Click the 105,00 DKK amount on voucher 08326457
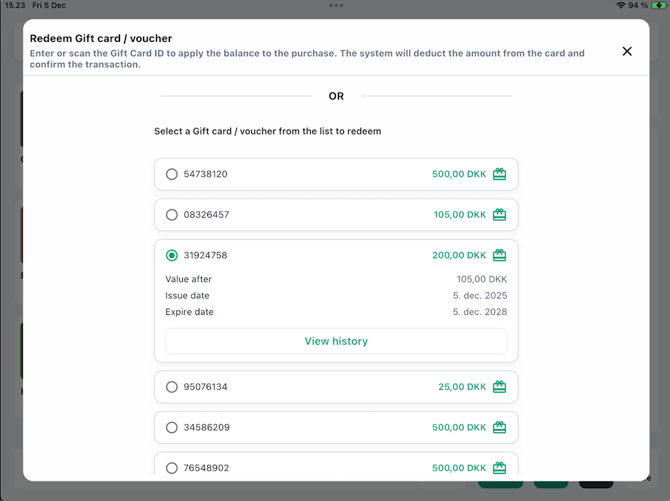The height and width of the screenshot is (501, 670). tap(459, 215)
